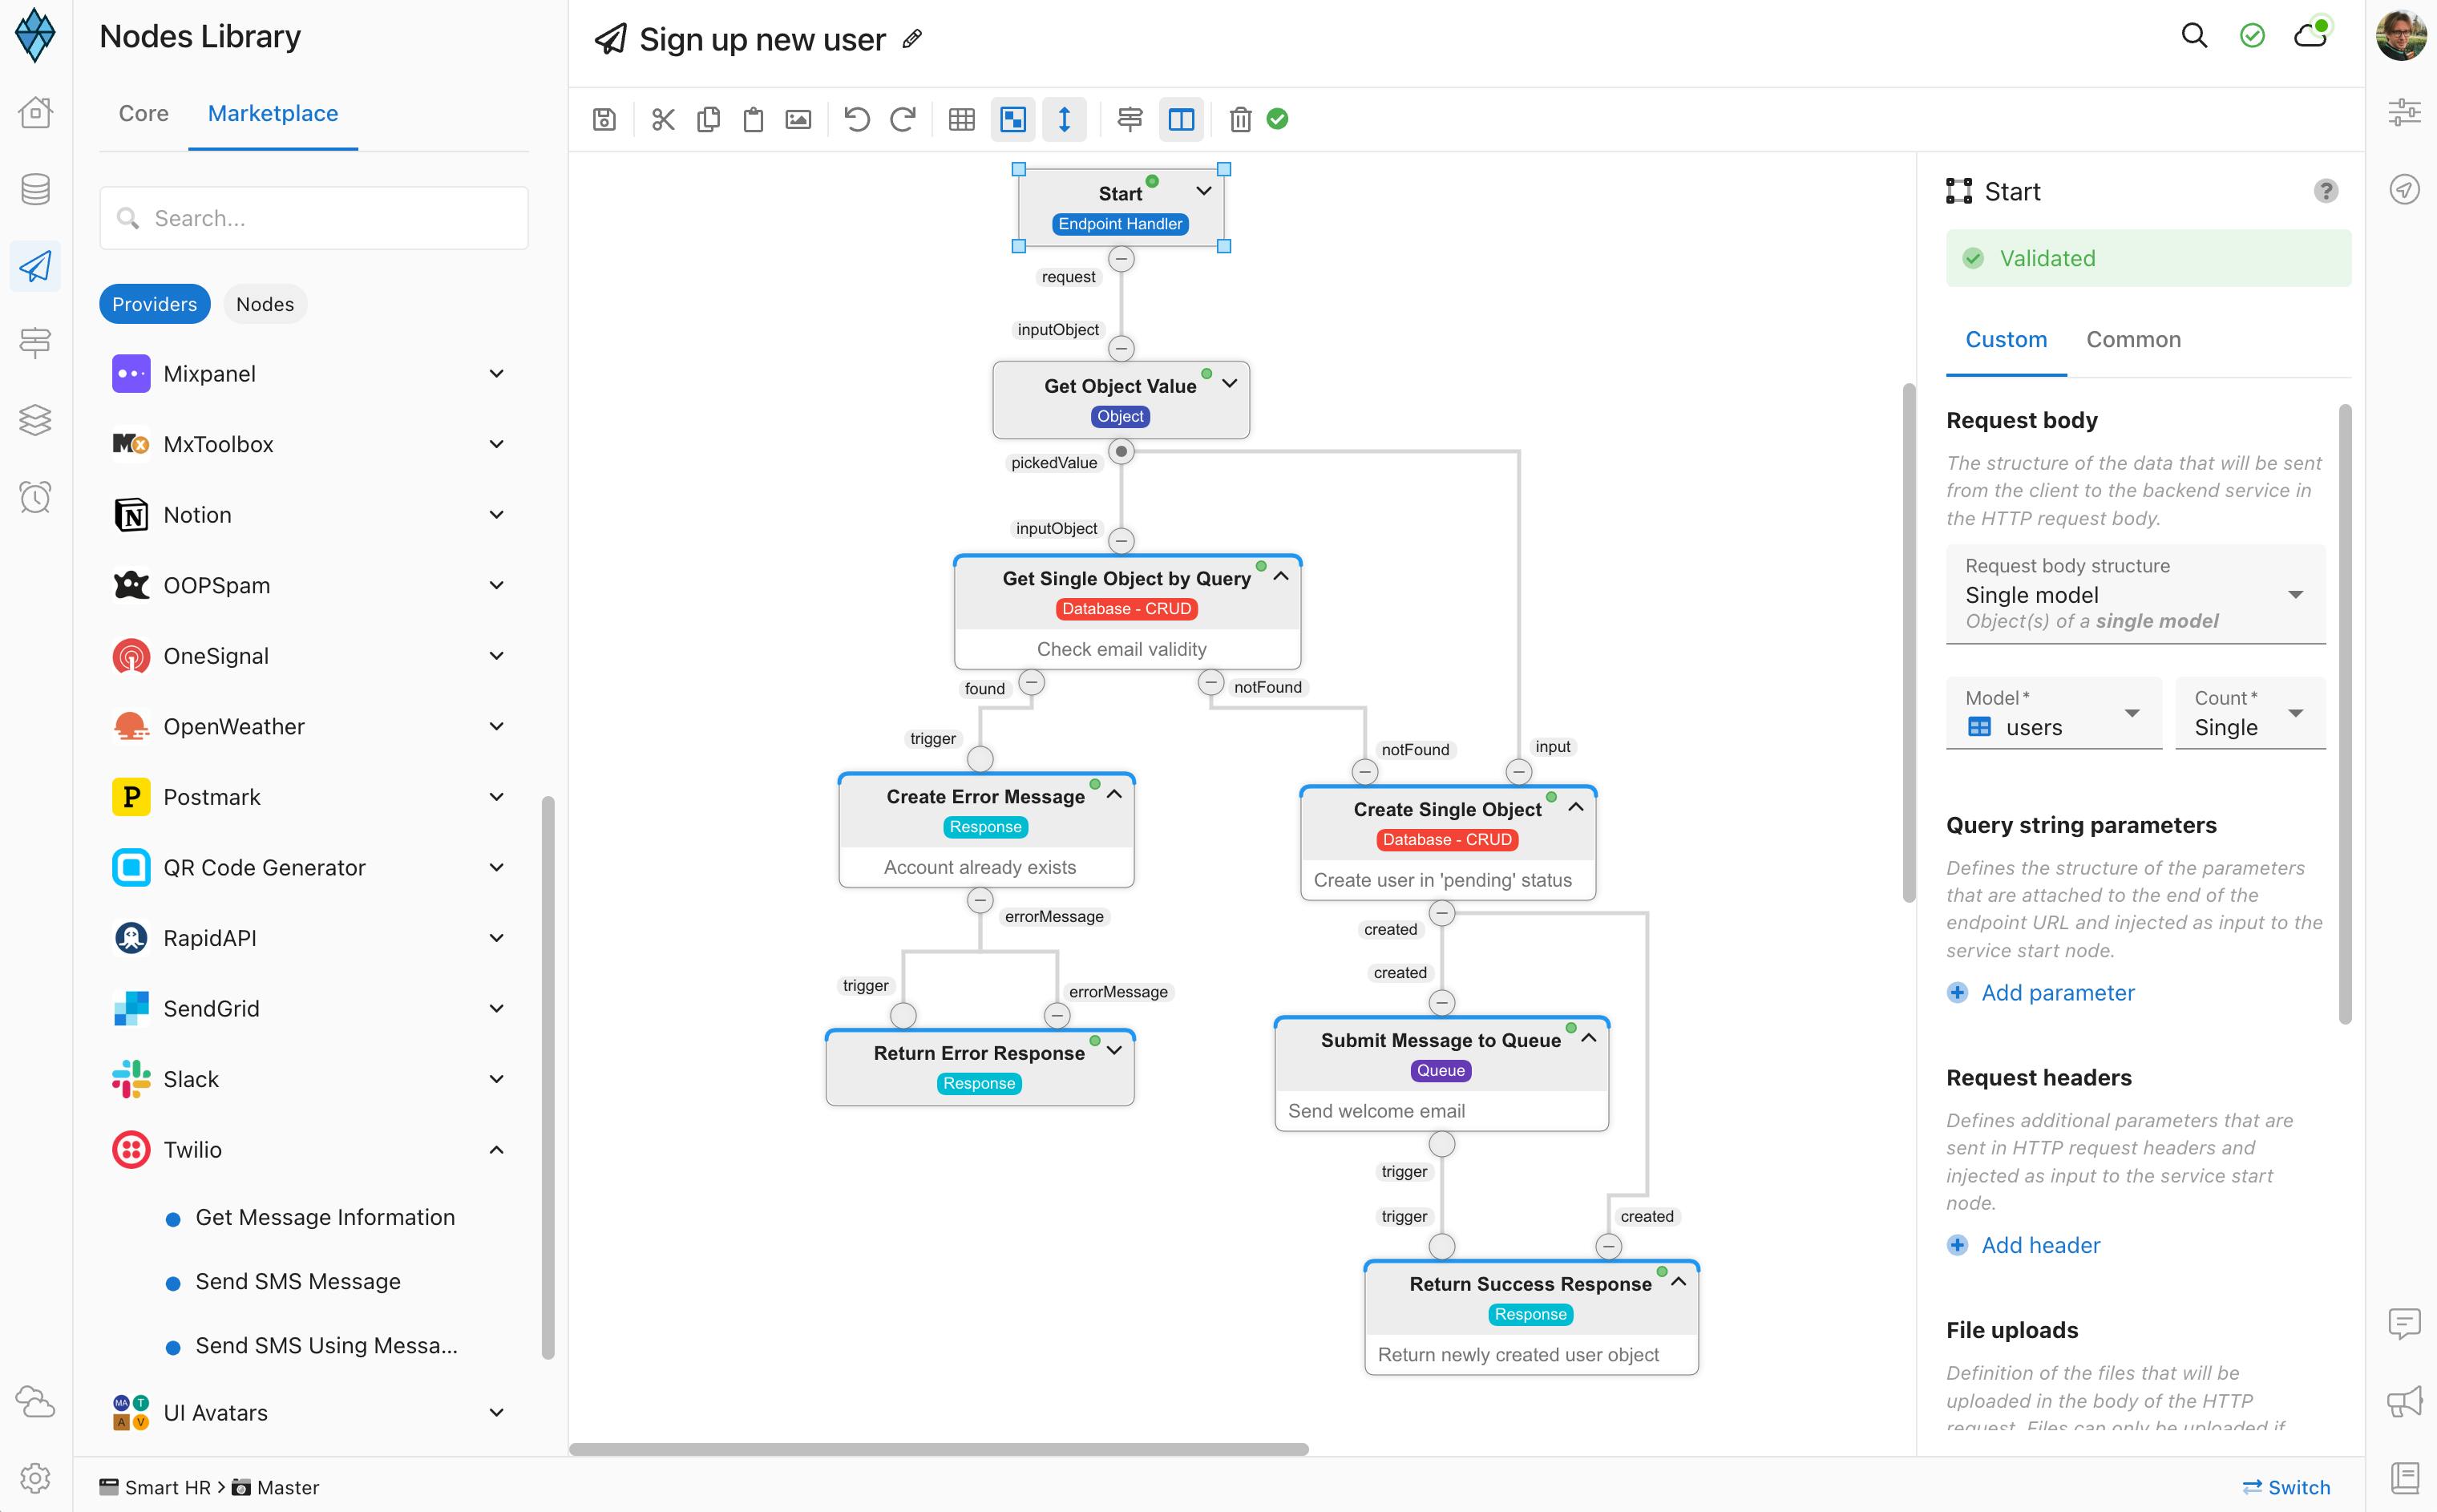Click the trash delete icon
This screenshot has height=1512, width=2437.
[1240, 120]
